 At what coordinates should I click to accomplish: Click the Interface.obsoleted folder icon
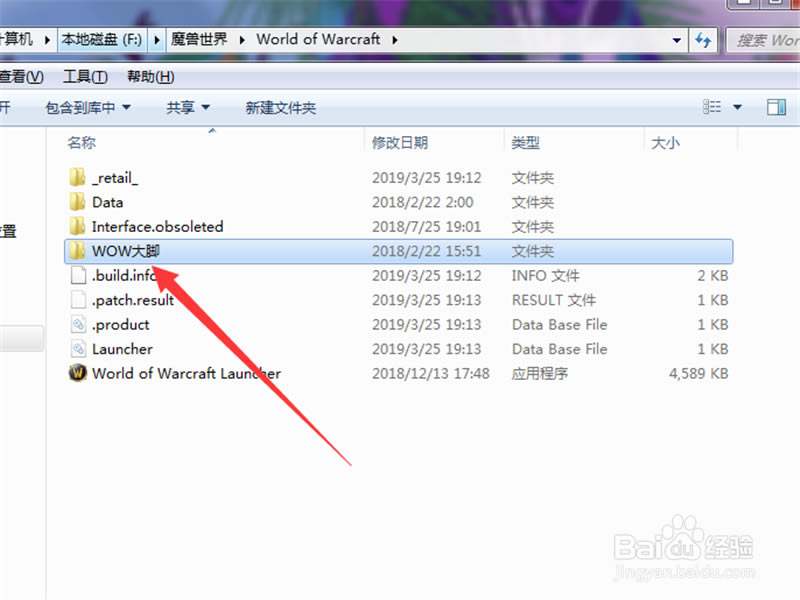tap(78, 227)
